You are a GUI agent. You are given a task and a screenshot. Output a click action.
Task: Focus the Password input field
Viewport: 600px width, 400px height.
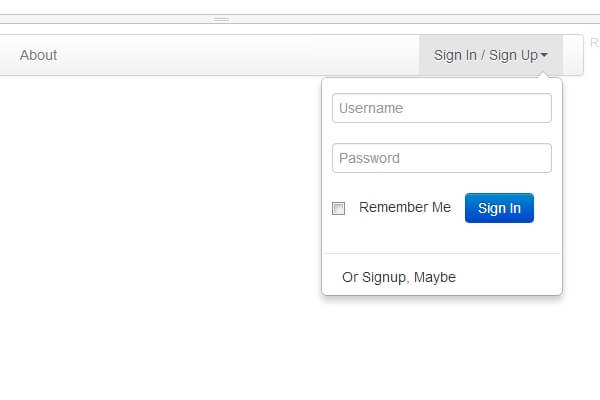click(441, 158)
